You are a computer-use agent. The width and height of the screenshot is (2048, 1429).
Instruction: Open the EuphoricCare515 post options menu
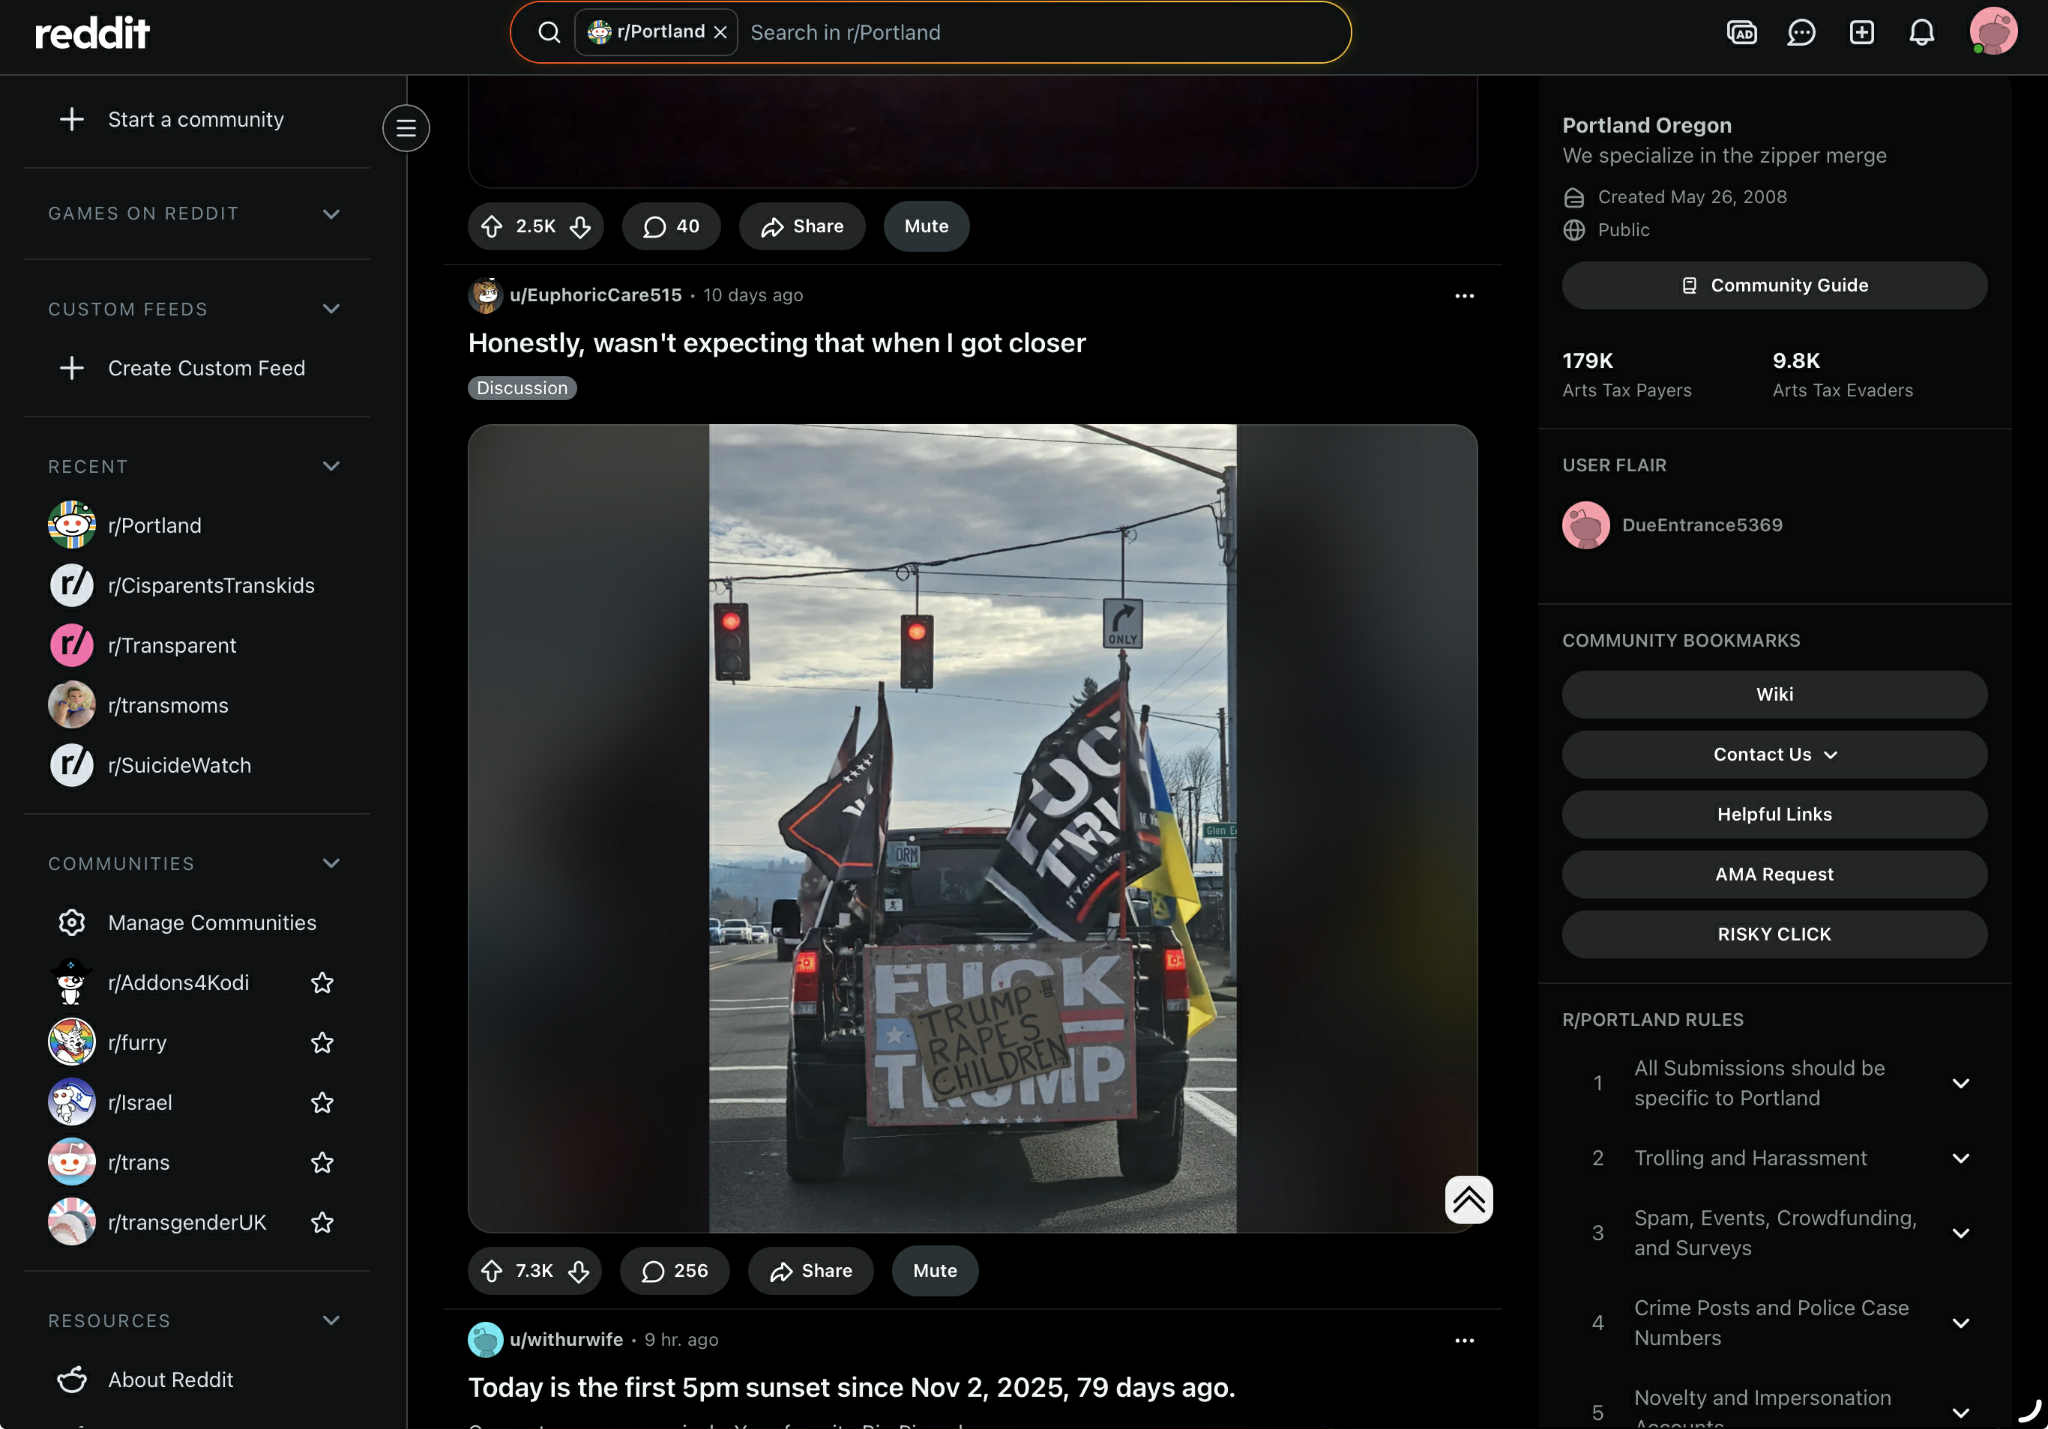(1464, 296)
